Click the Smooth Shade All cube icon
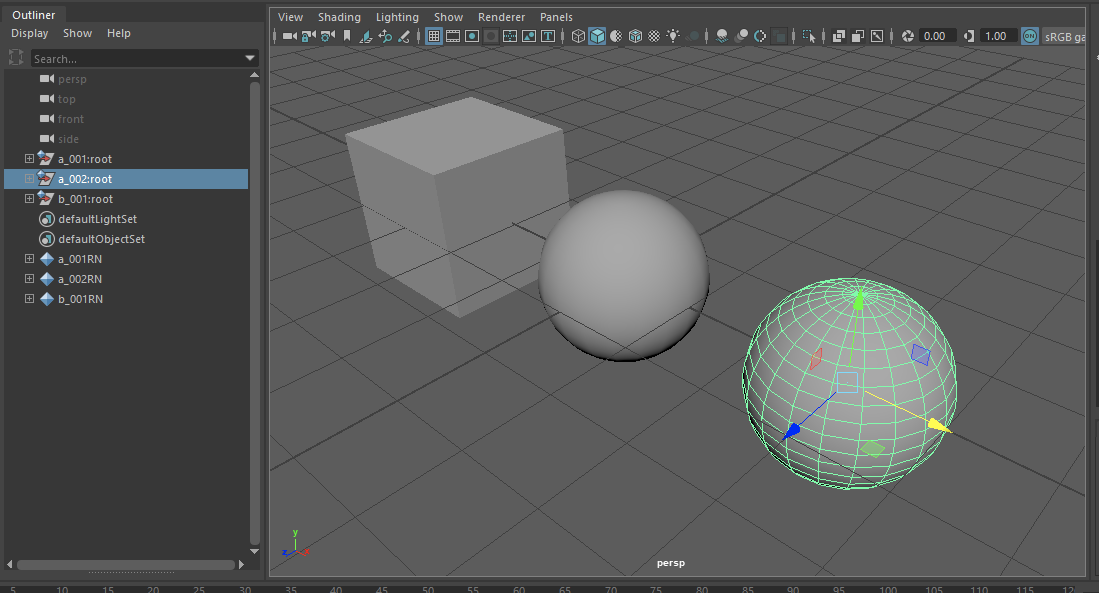 tap(597, 36)
